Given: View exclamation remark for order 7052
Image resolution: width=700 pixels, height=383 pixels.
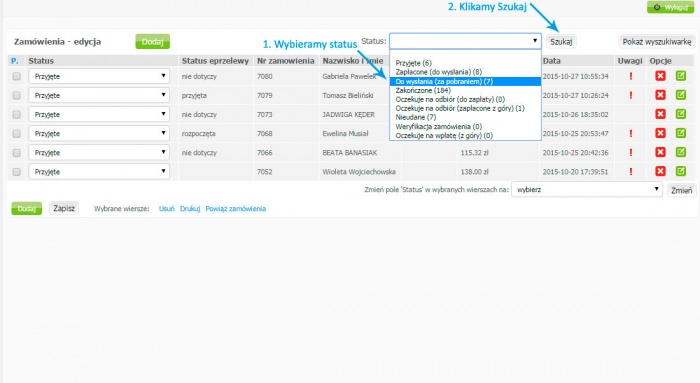Looking at the screenshot, I should tap(631, 171).
